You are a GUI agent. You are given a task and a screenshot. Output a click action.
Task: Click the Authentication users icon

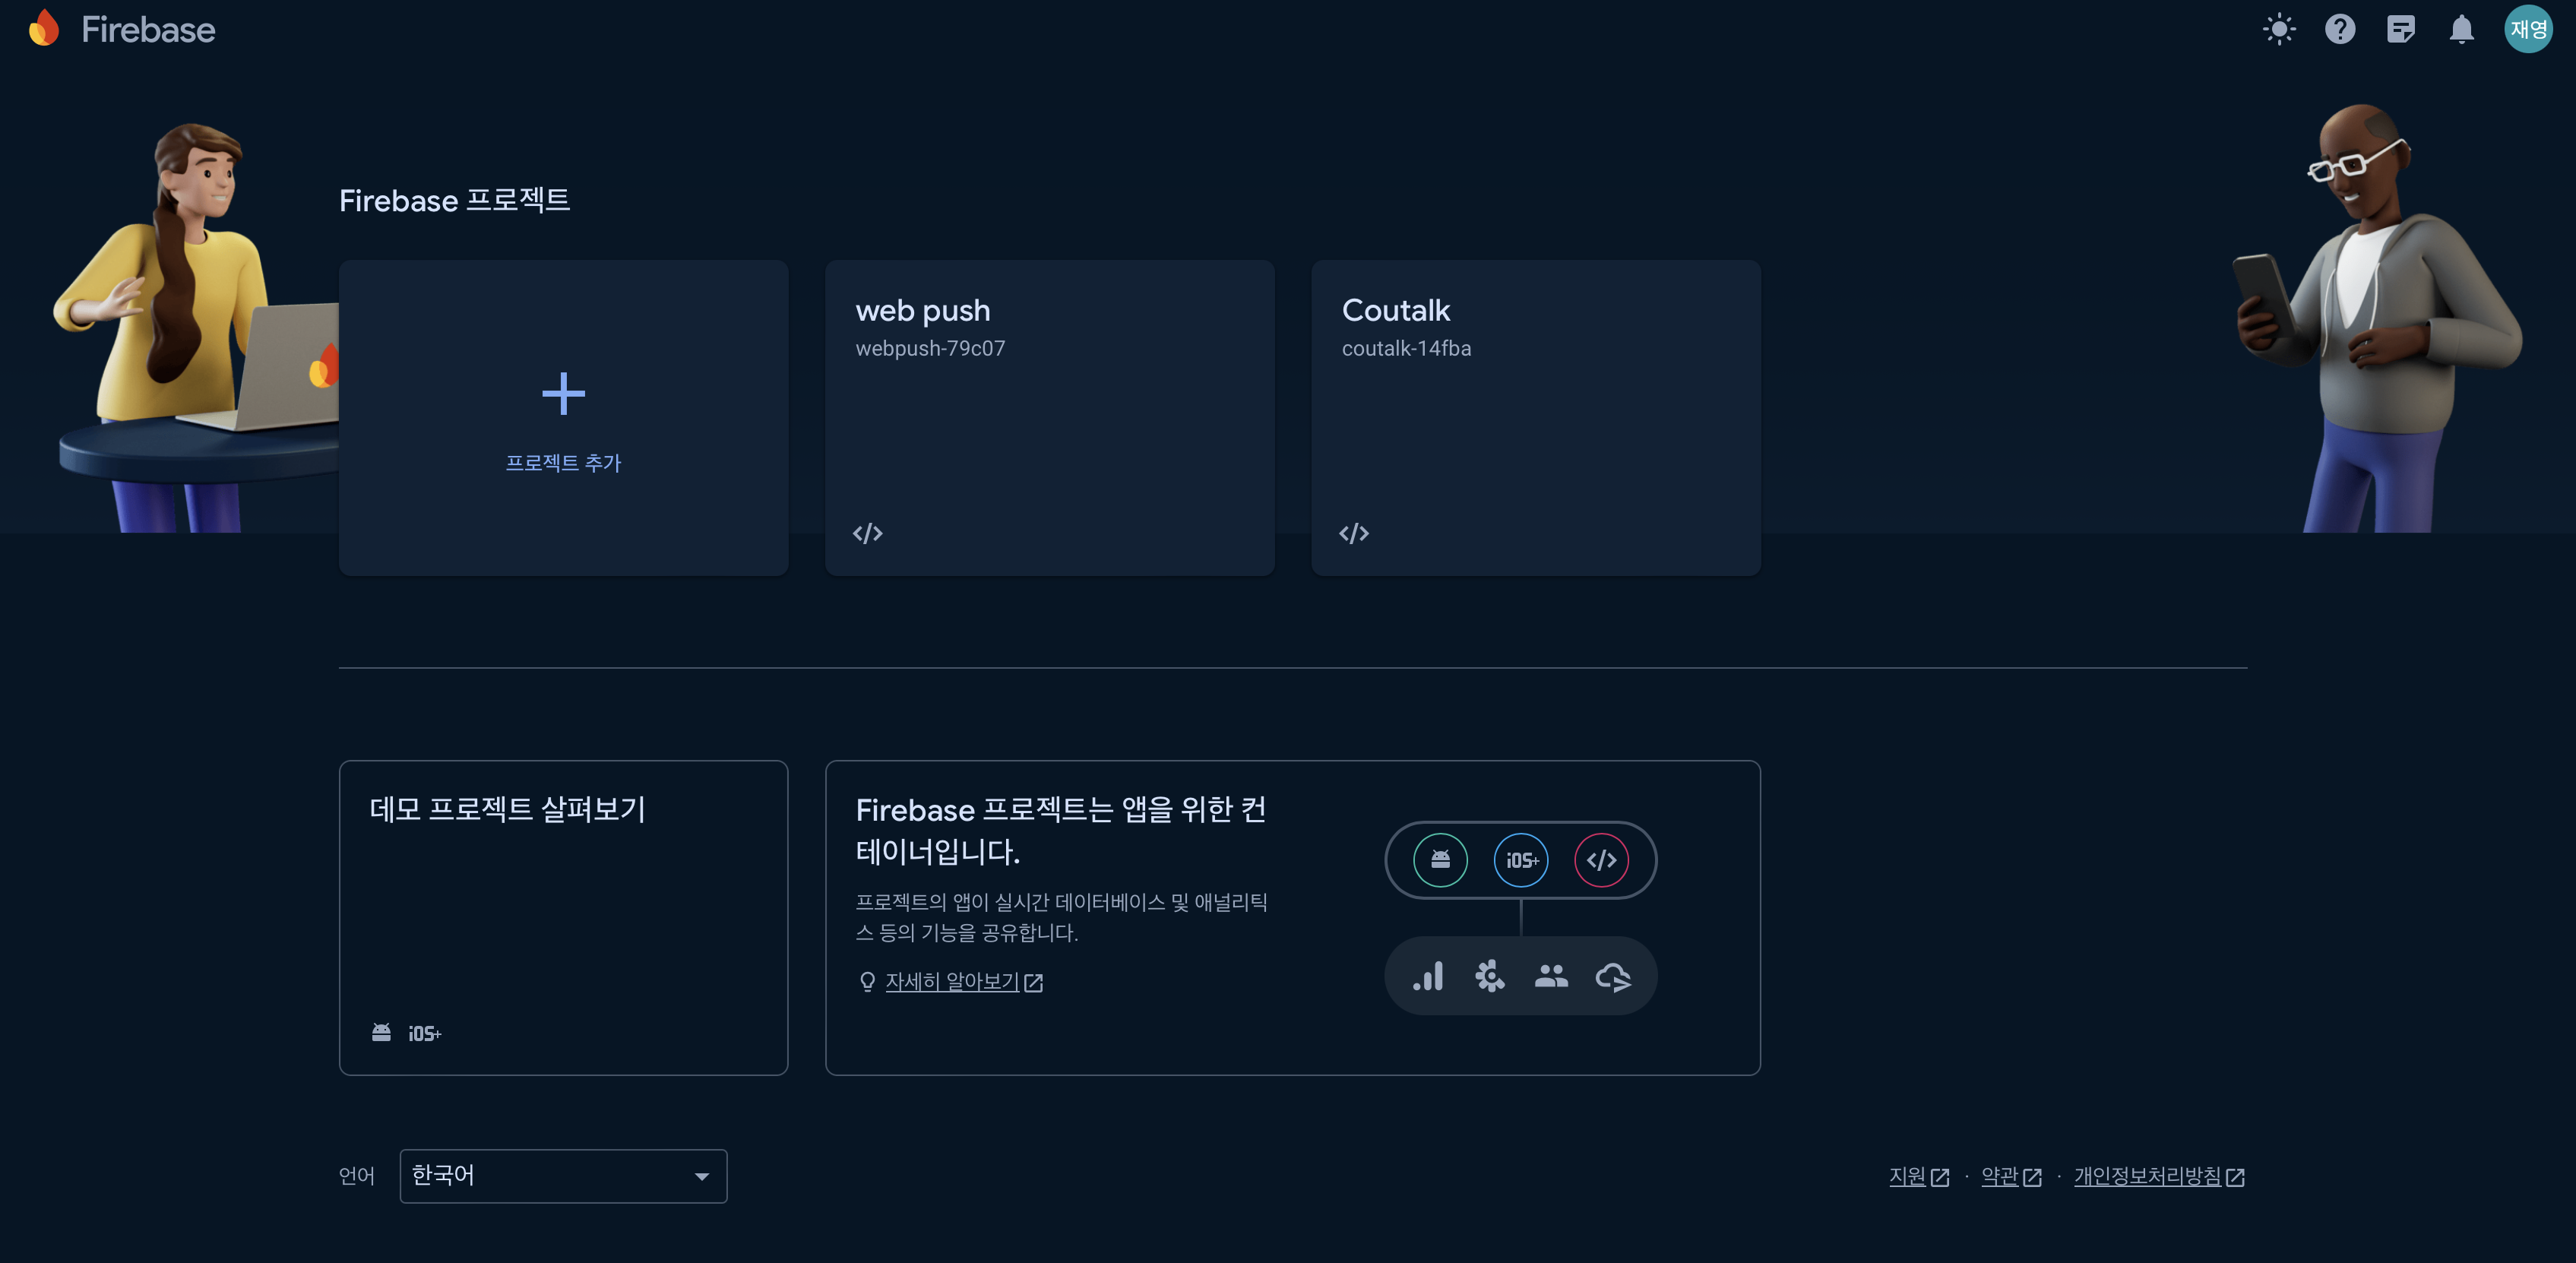(x=1551, y=976)
